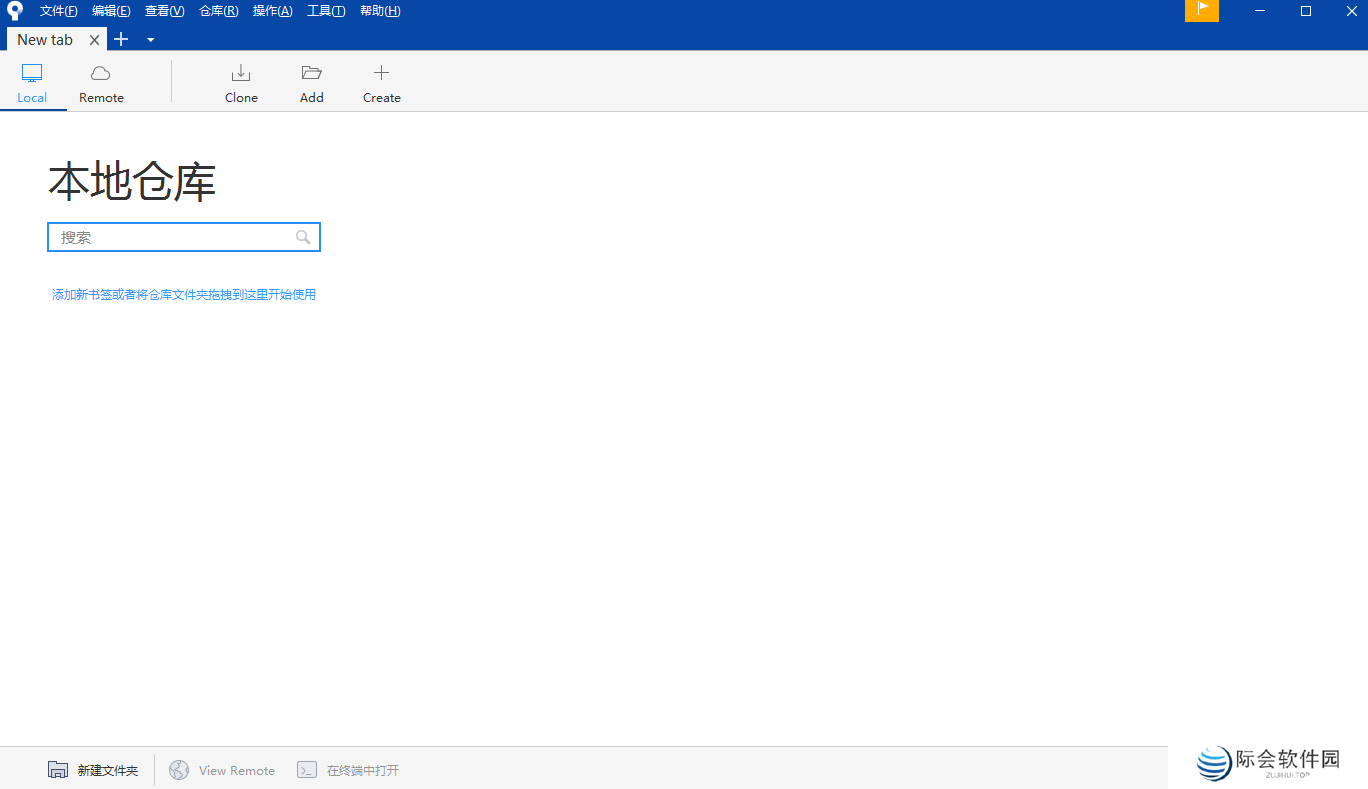This screenshot has height=789, width=1368.
Task: Open a new tab with the plus button
Action: pos(121,39)
